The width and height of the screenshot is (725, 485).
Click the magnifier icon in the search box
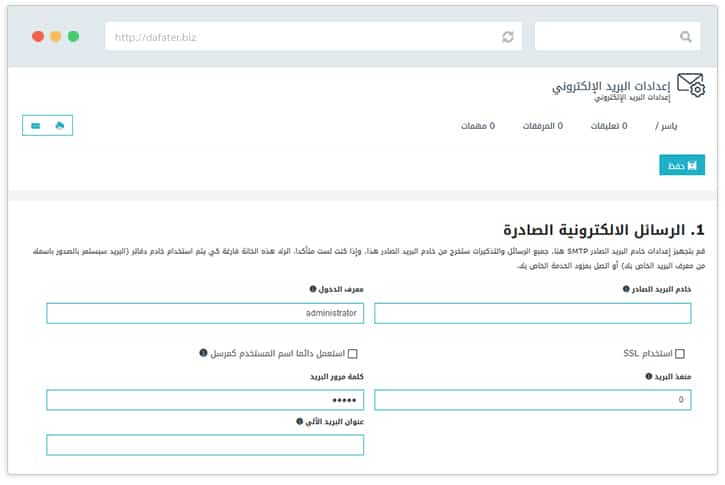(686, 37)
